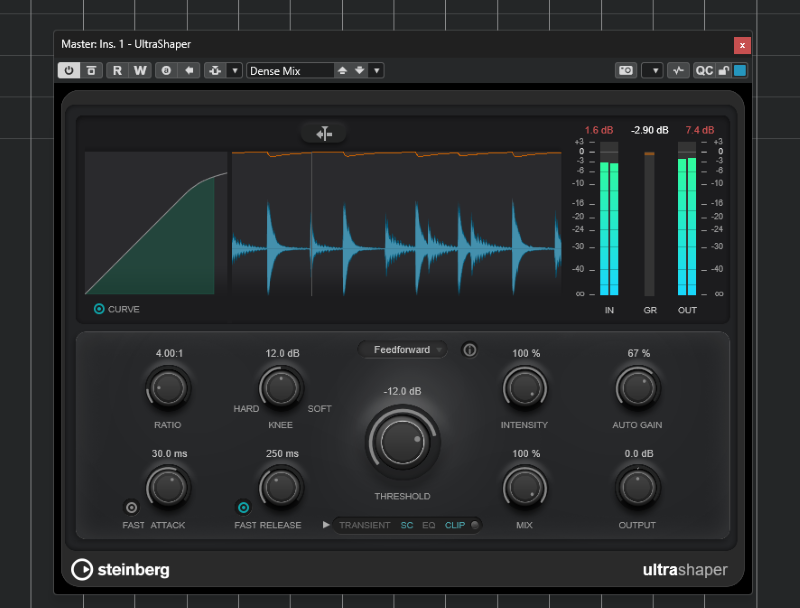Click the Bypass effect icon
This screenshot has height=608, width=800.
click(x=91, y=71)
